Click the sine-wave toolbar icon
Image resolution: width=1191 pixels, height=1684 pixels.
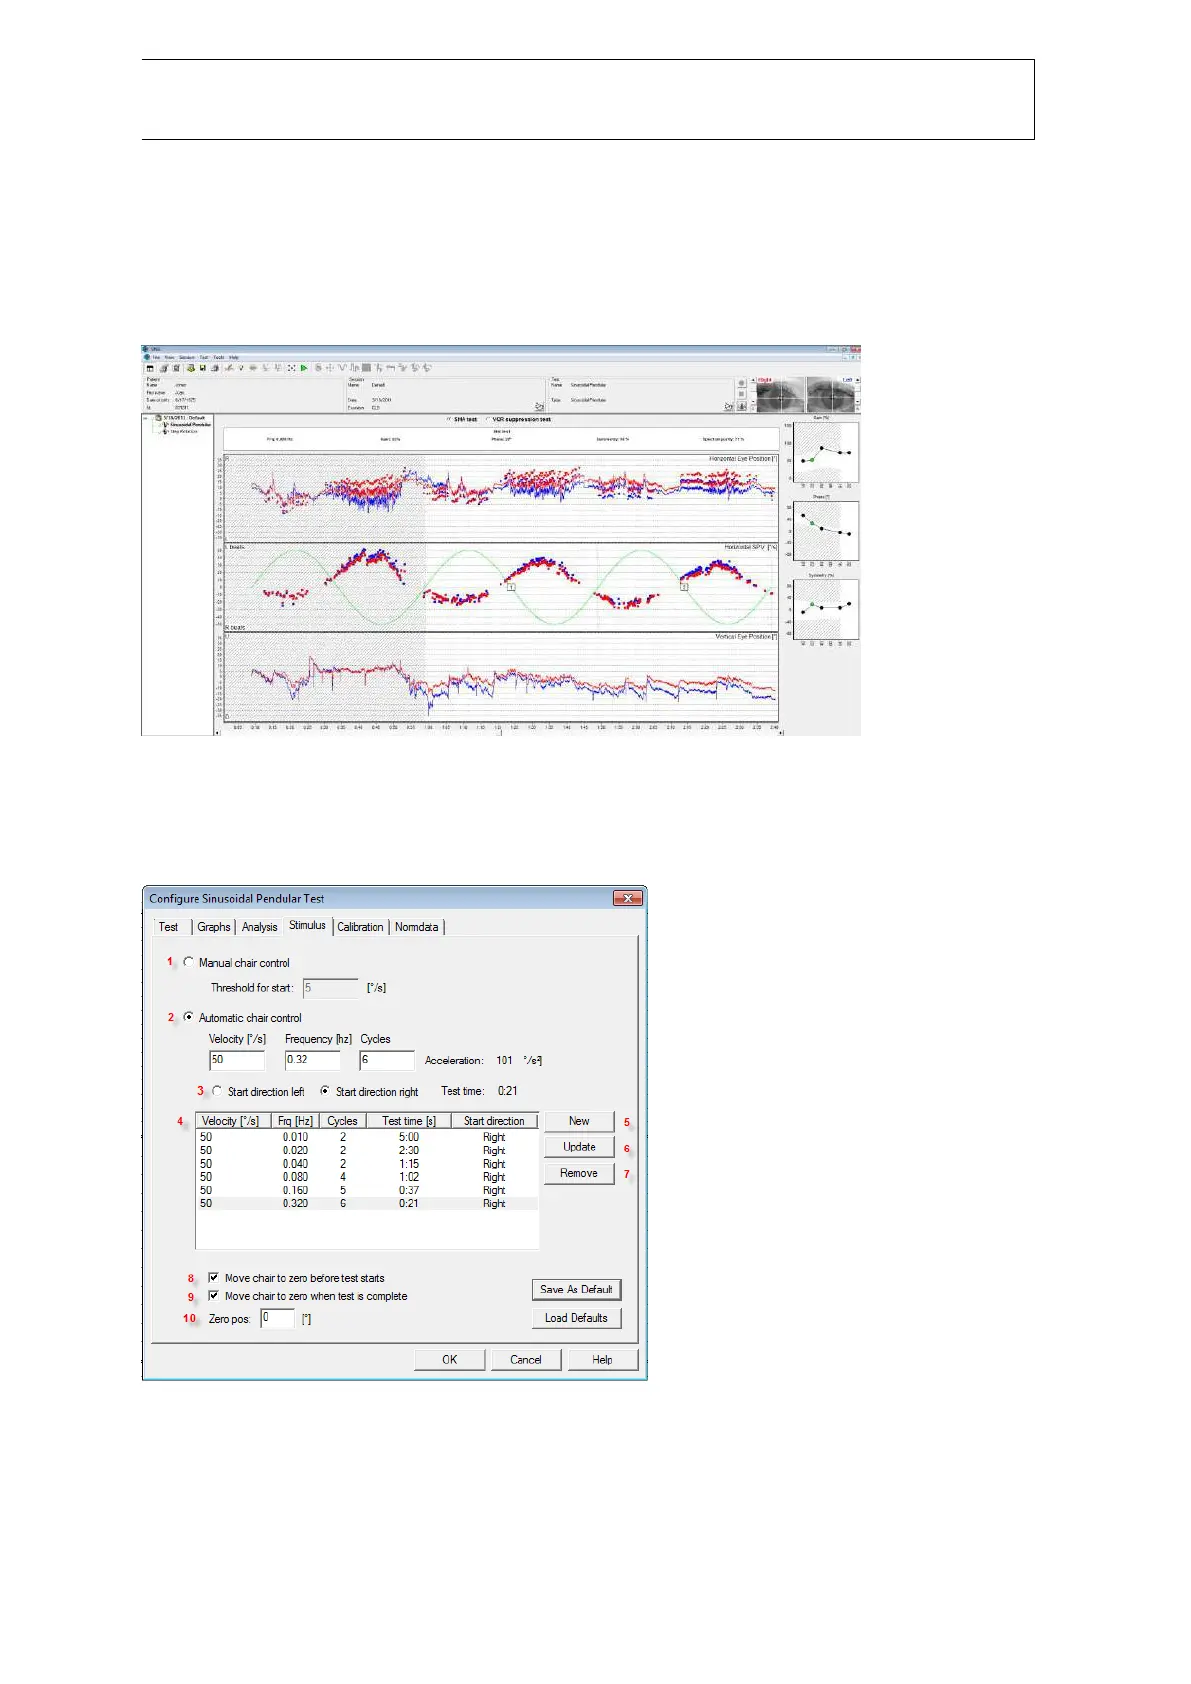[x=342, y=368]
